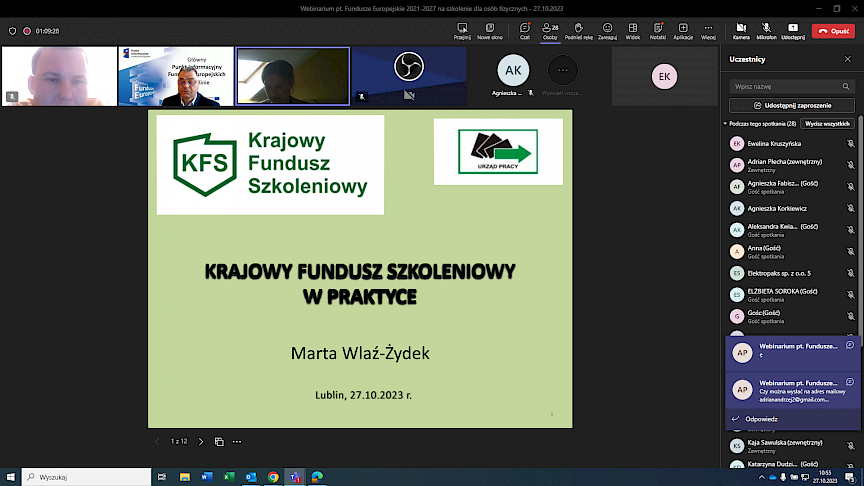Toggle mute icon for Agnieszka Fabisz
Viewport: 864px width, 486px height.
click(x=850, y=187)
